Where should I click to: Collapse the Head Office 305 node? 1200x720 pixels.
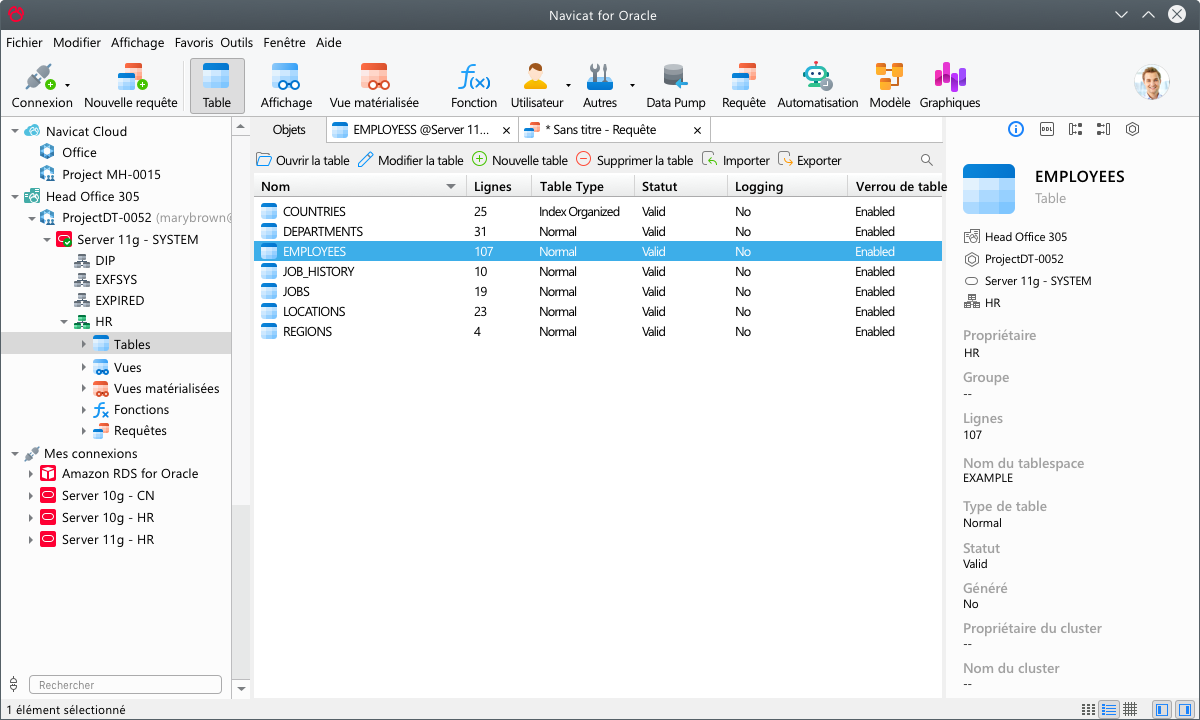15,196
